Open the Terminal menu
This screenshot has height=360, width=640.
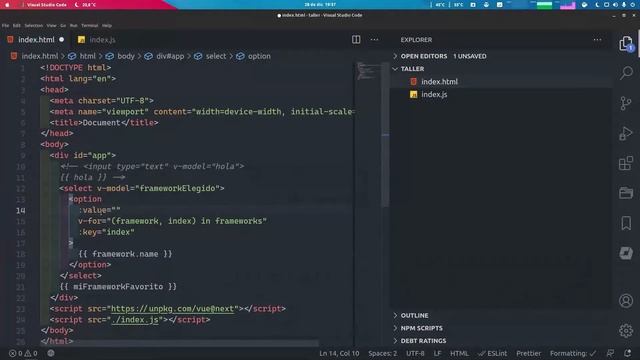(89, 25)
